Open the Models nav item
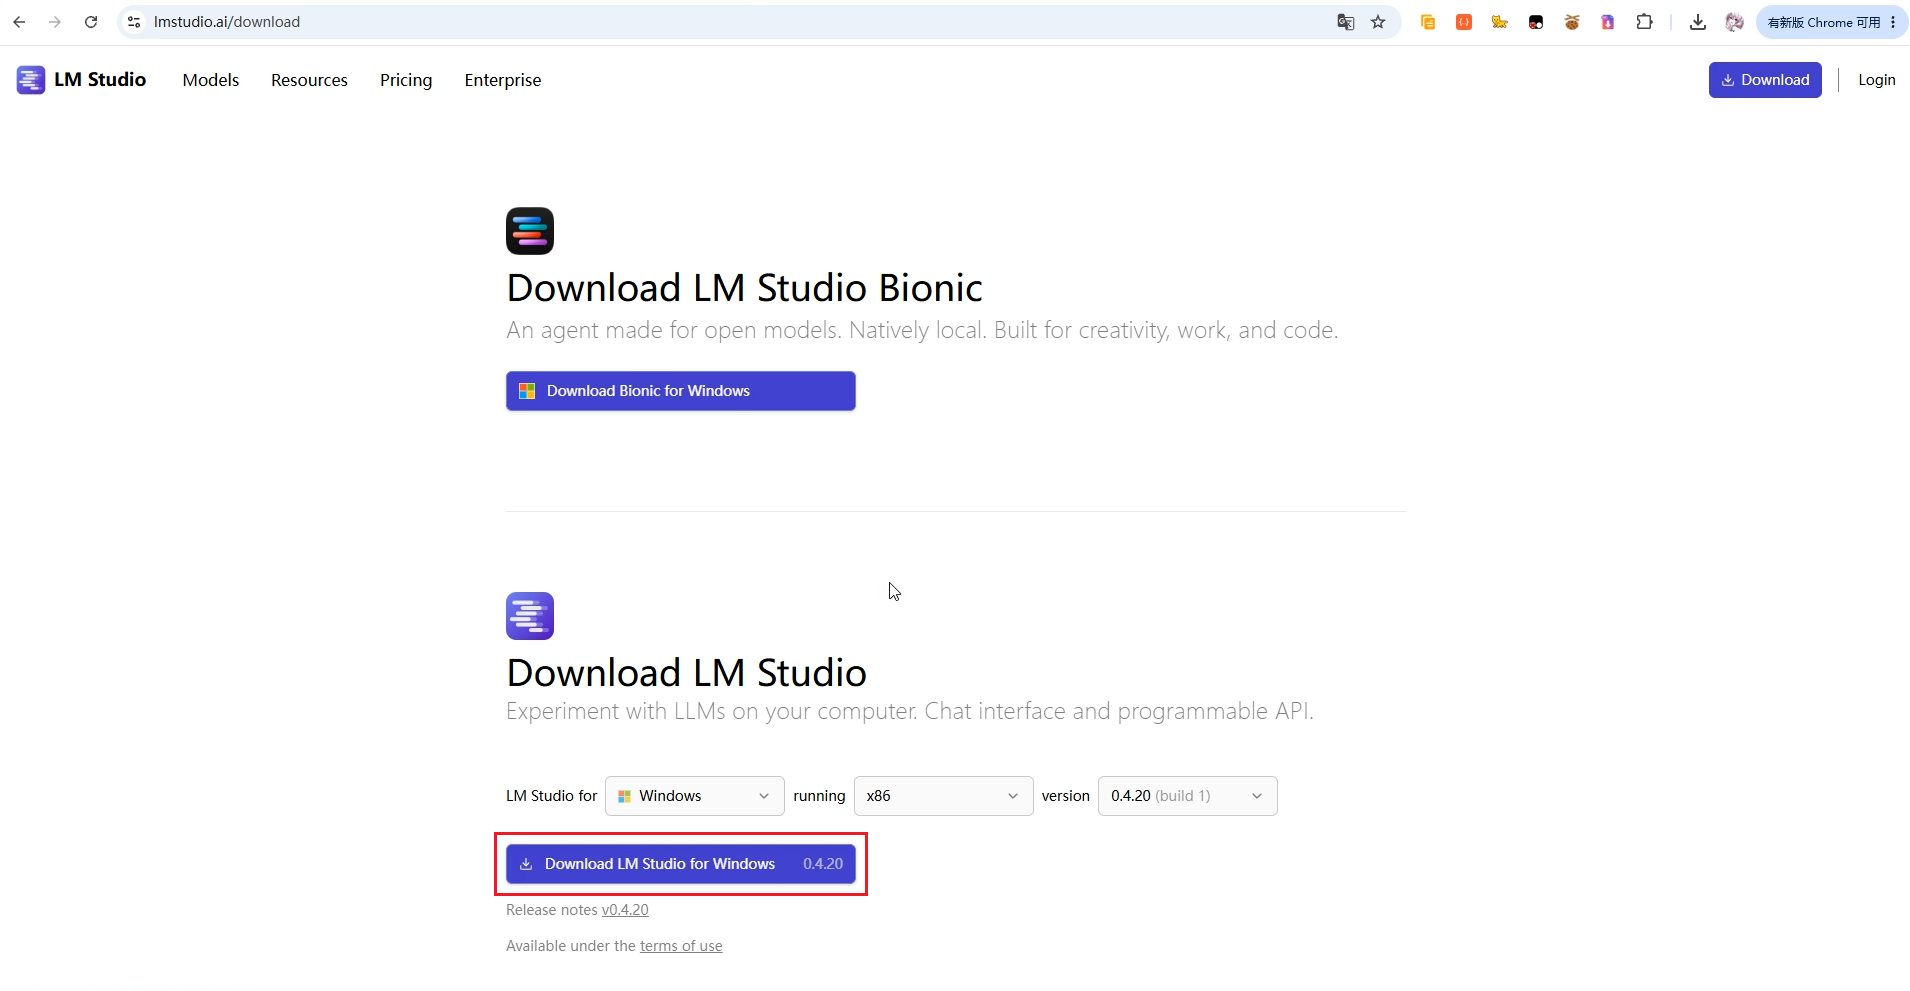1910x991 pixels. 211,80
